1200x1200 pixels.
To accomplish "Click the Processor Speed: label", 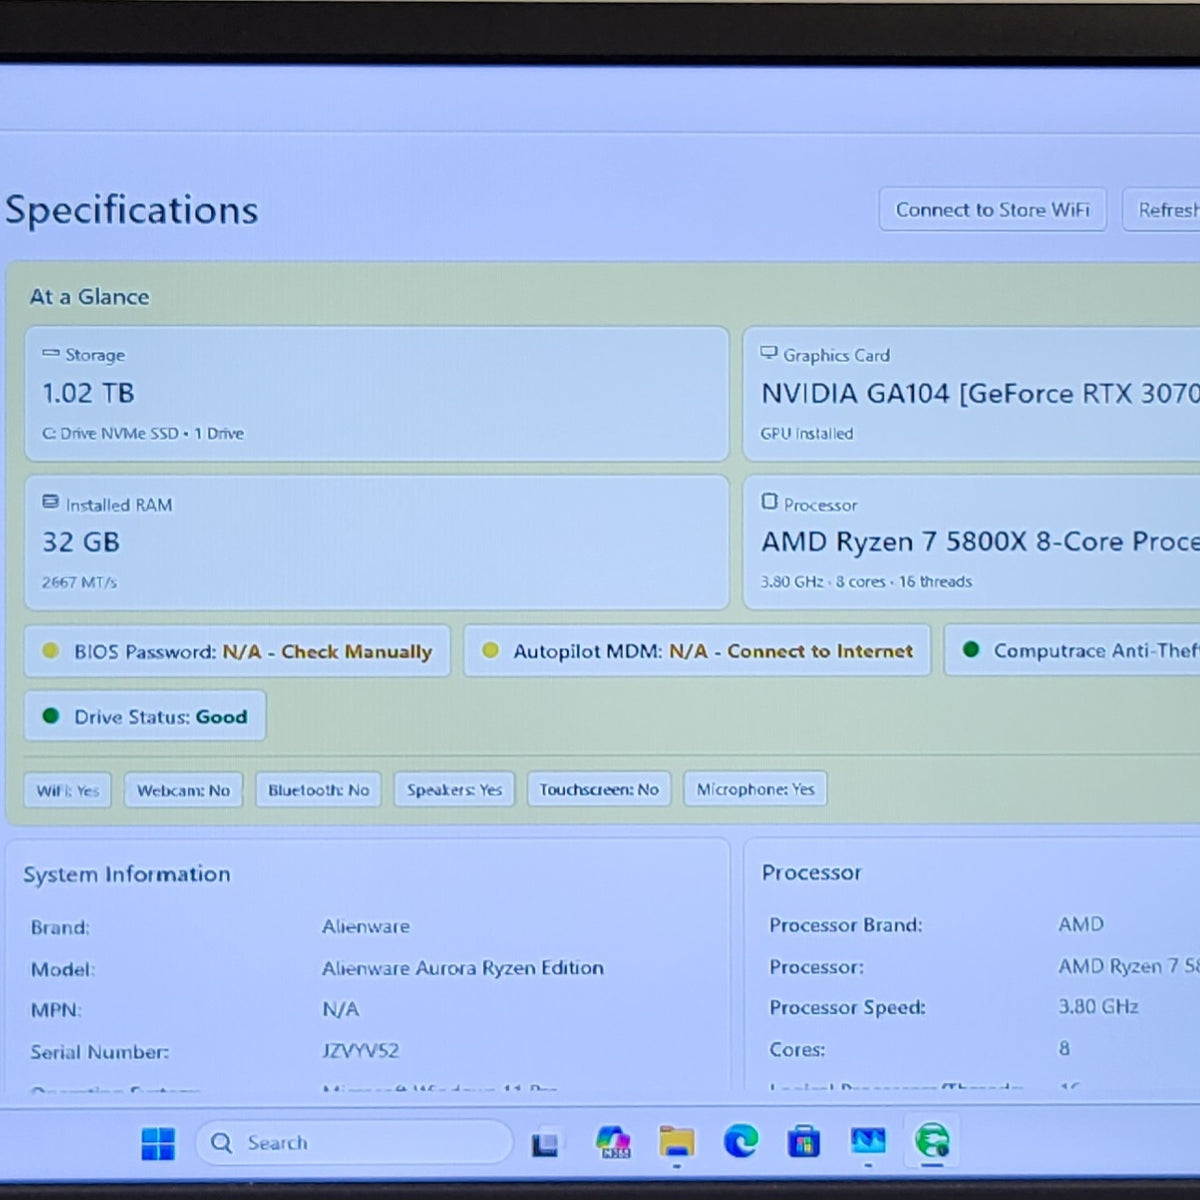I will click(x=847, y=1008).
